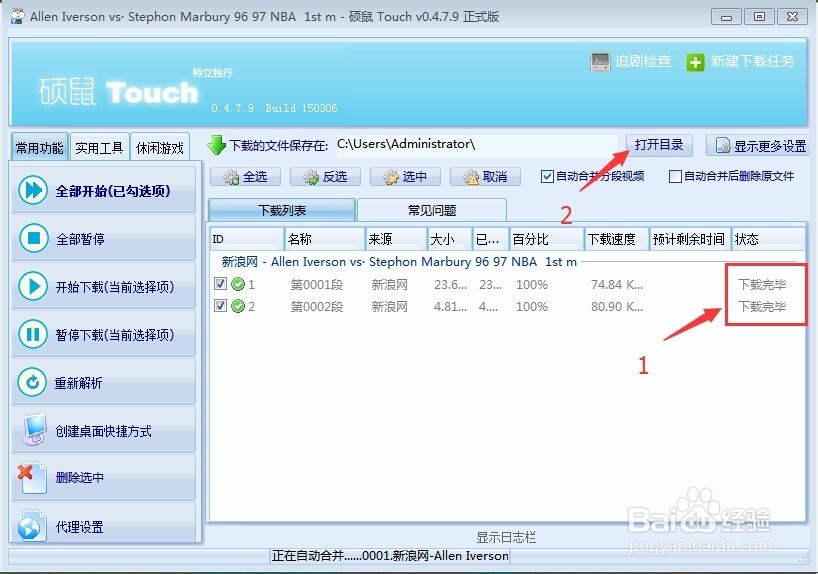Click the green plus new task icon
The image size is (818, 574).
(x=695, y=62)
